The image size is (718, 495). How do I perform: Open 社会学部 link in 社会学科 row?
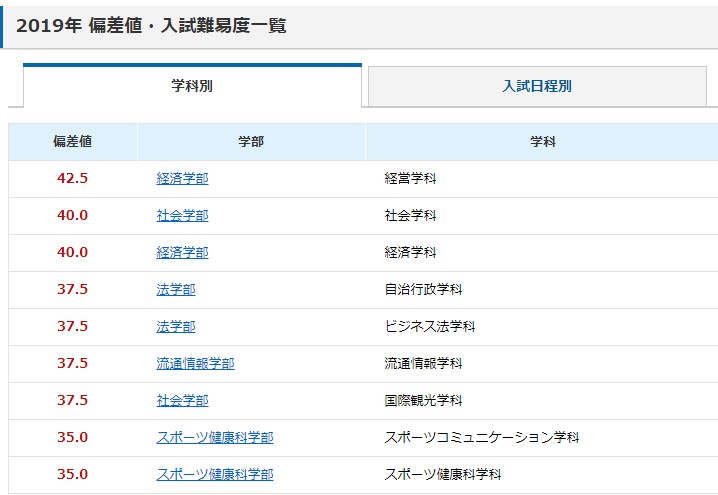(182, 215)
